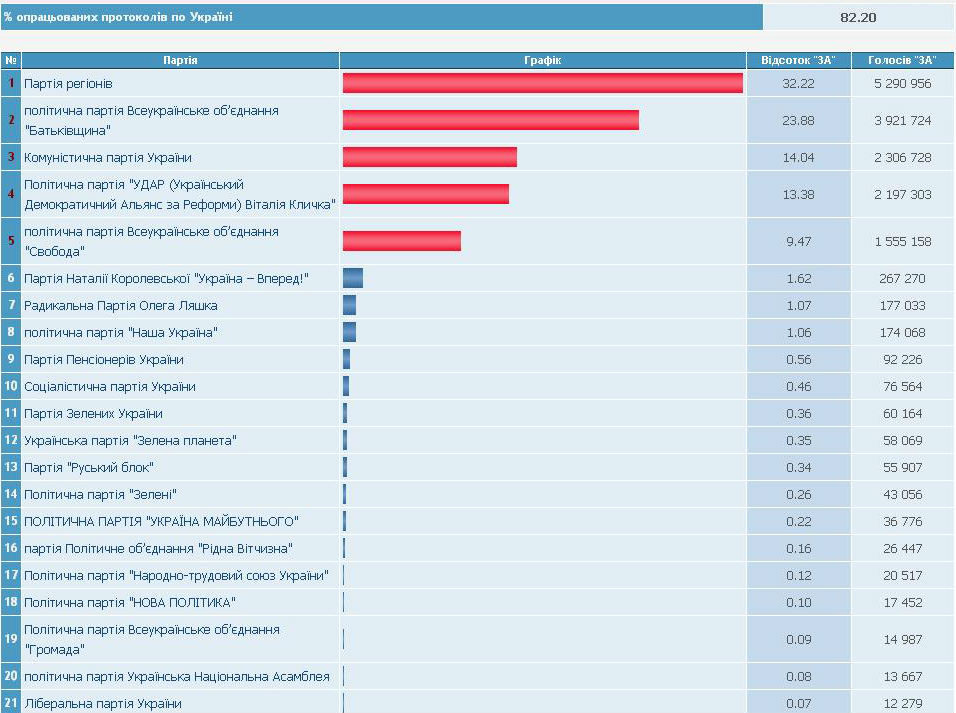Click "Ліберальна партія України"
Viewport: 956px width, 713px height.
(103, 703)
